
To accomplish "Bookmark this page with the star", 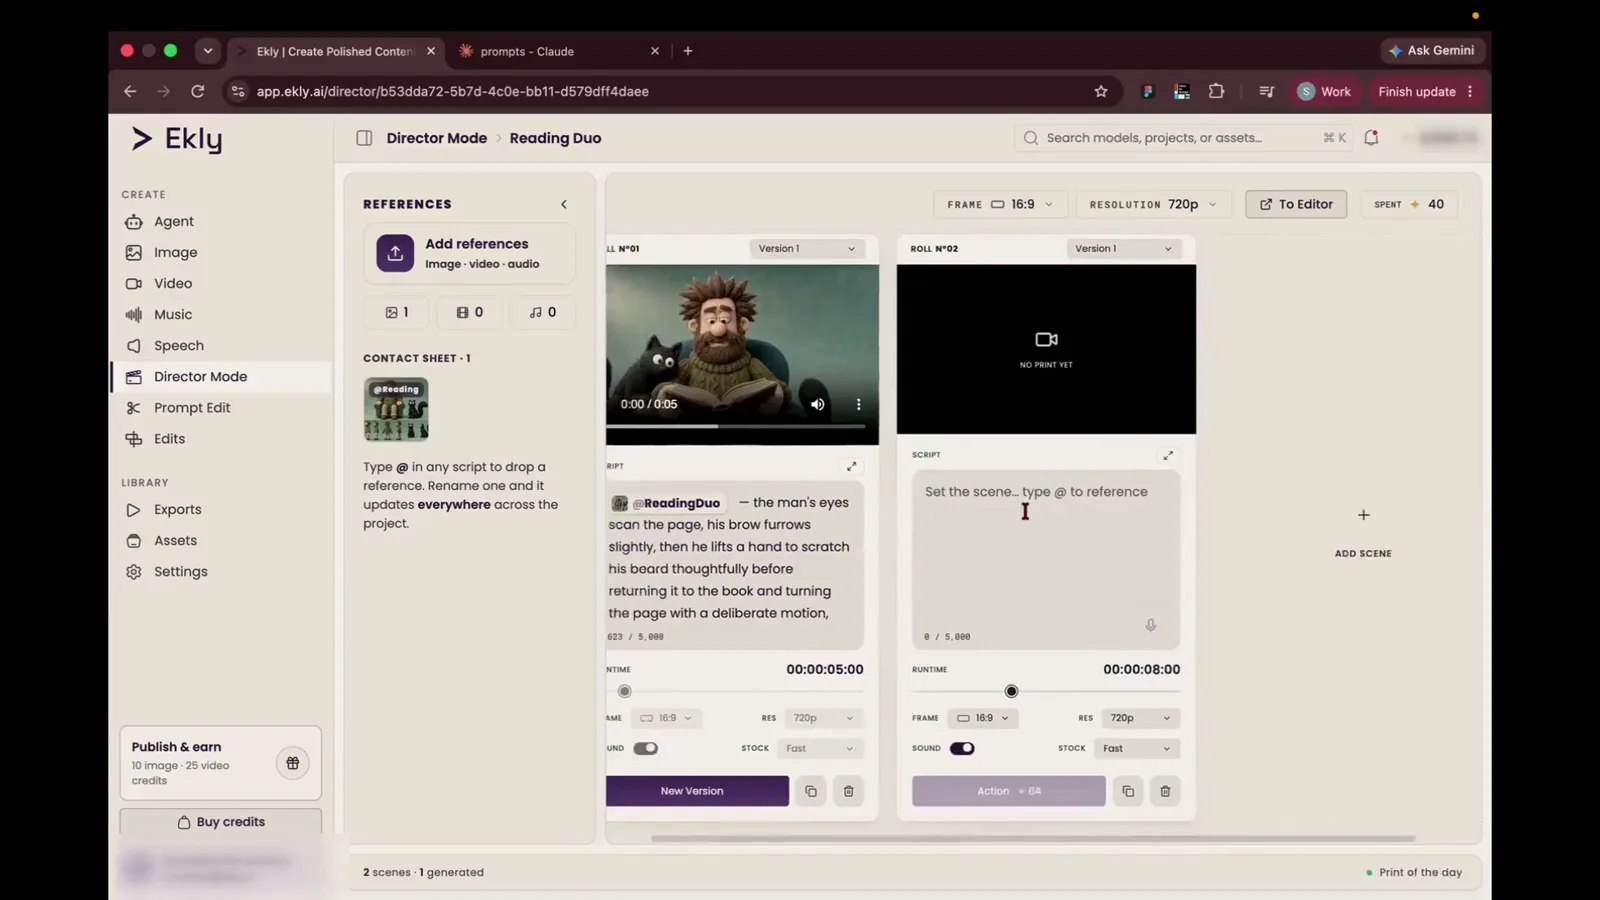I will click(1101, 91).
